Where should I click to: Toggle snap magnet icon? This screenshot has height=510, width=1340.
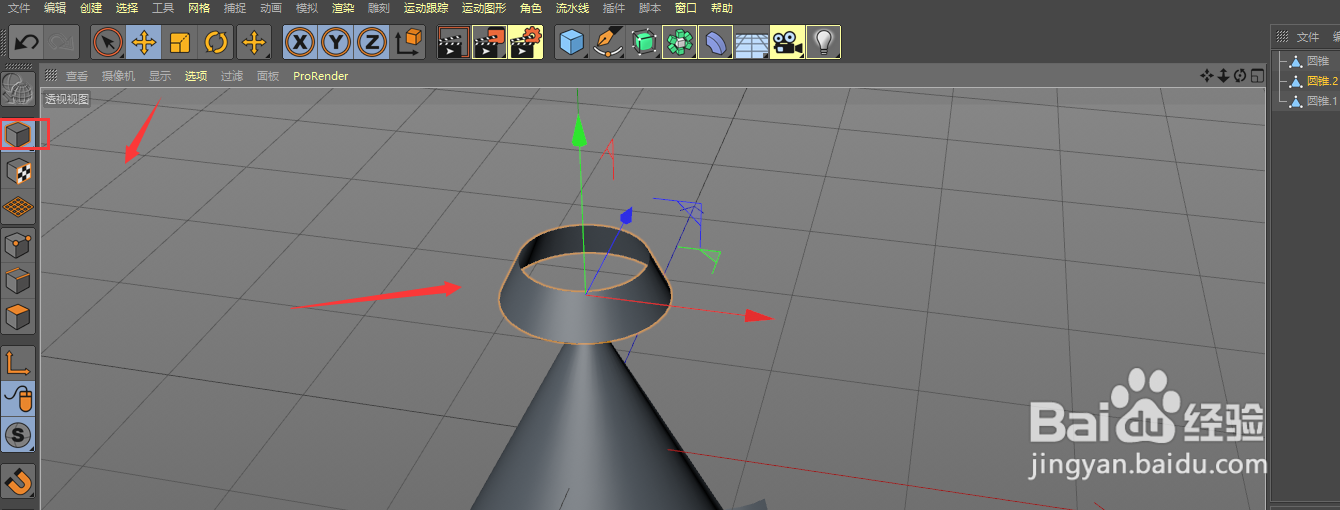coord(18,481)
